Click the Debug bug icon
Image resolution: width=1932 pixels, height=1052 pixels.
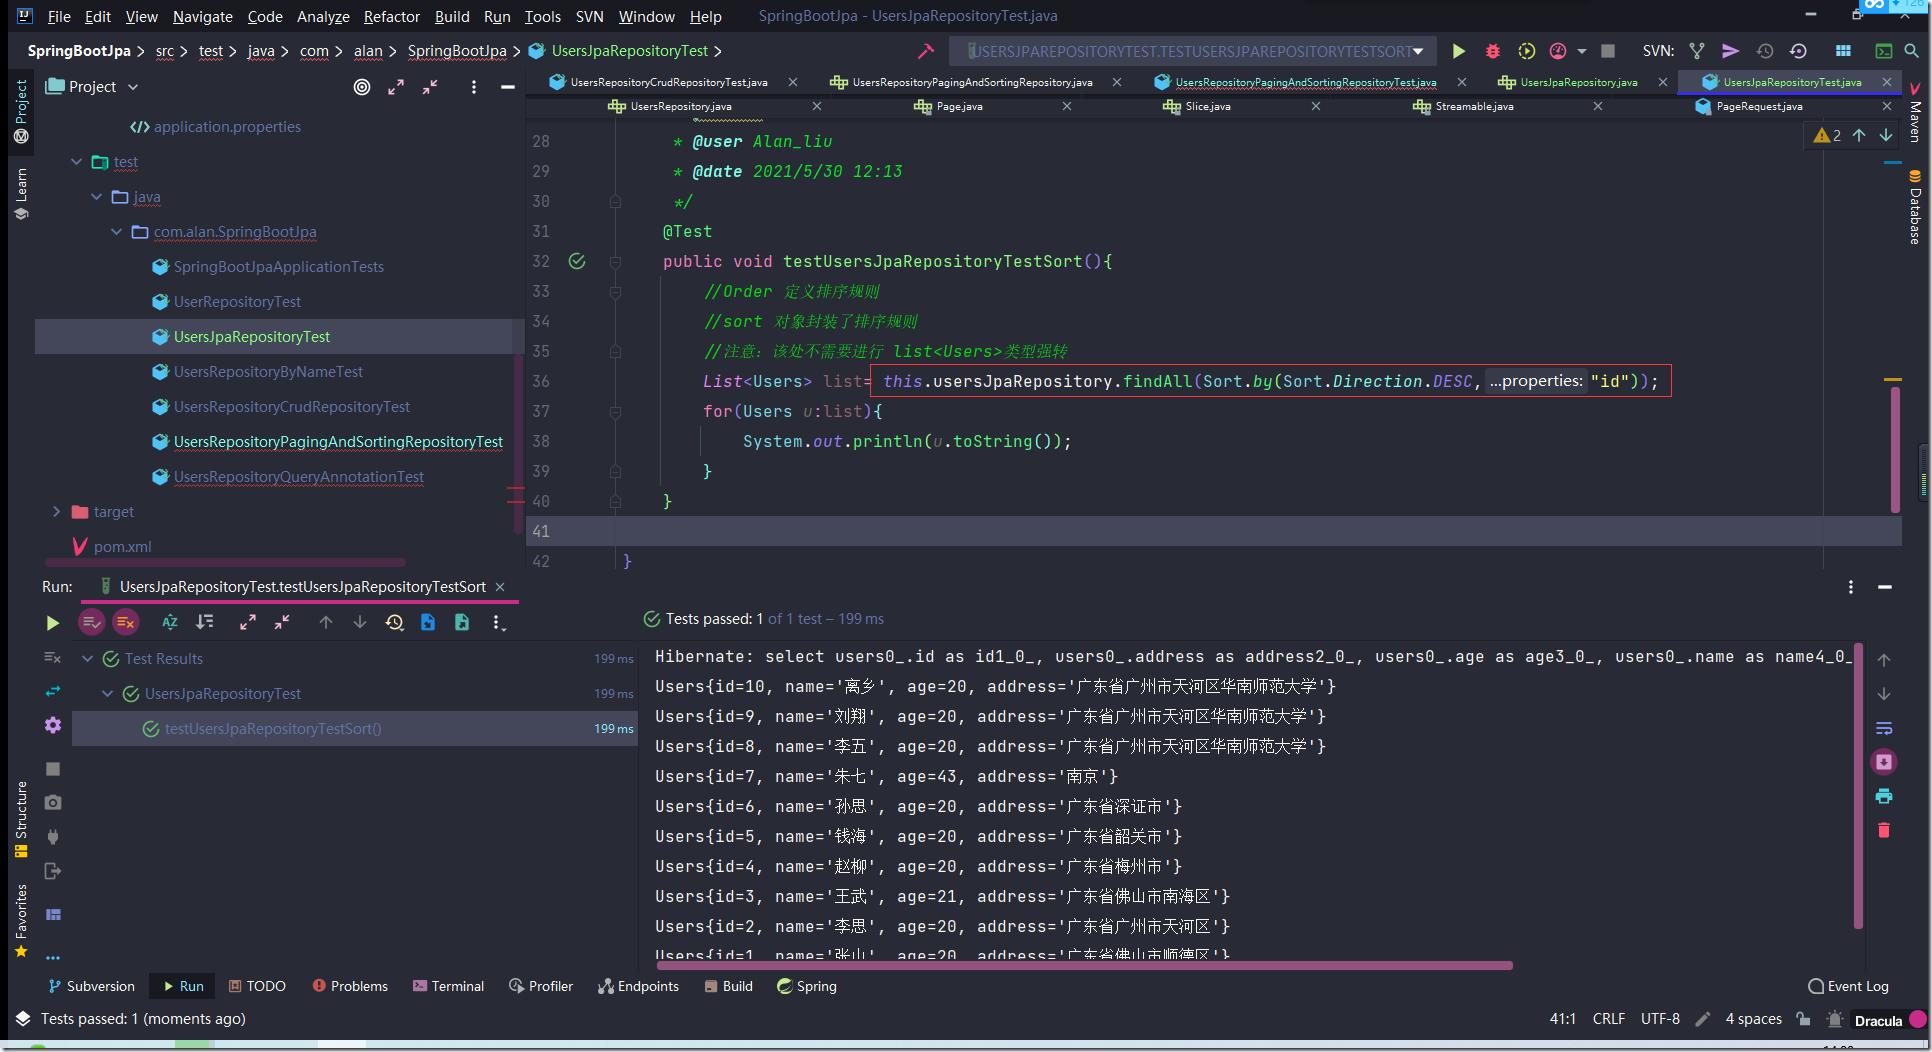tap(1492, 51)
